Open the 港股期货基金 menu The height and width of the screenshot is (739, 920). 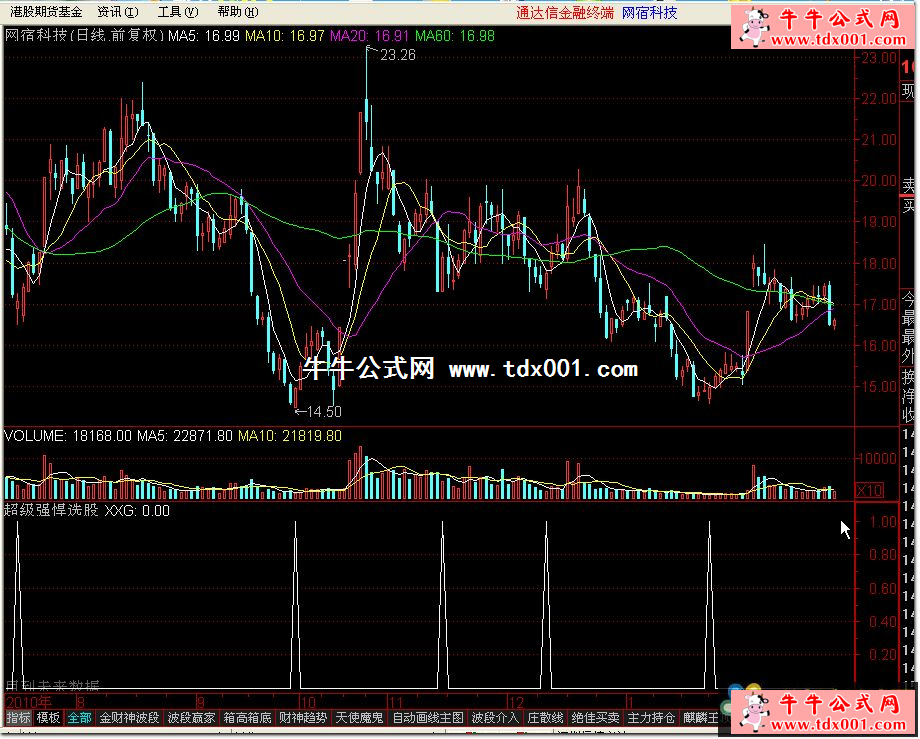[x=46, y=12]
